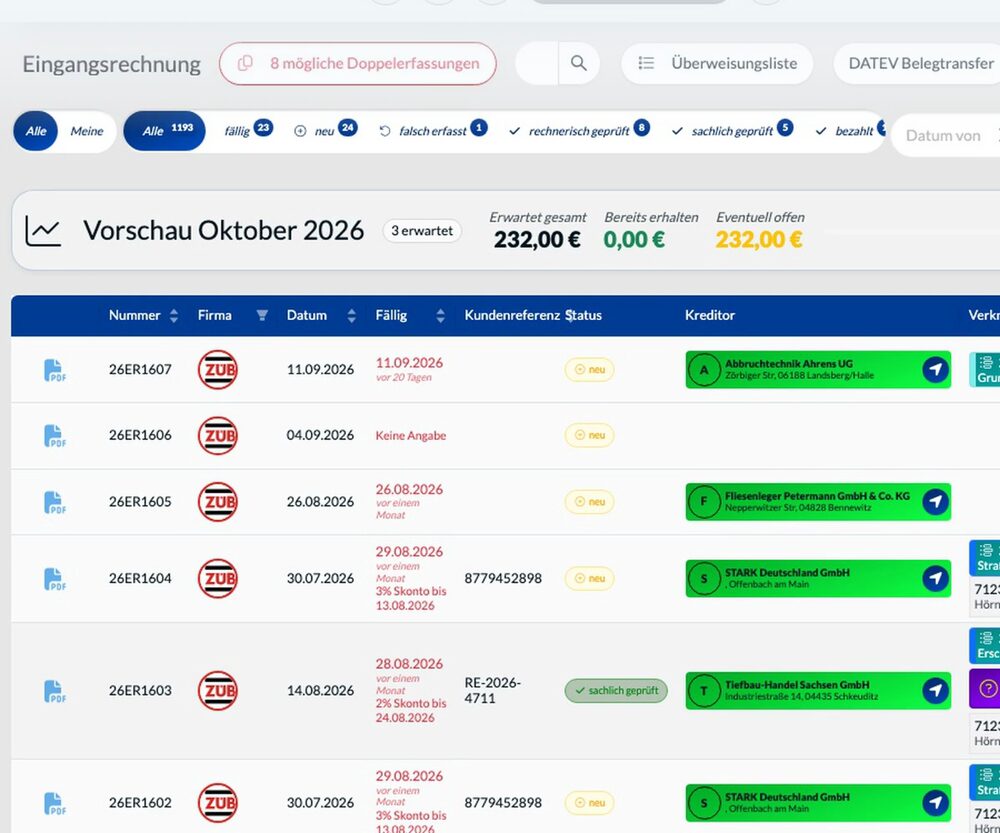Image resolution: width=1000 pixels, height=833 pixels.
Task: Click the search input field
Action: [537, 63]
